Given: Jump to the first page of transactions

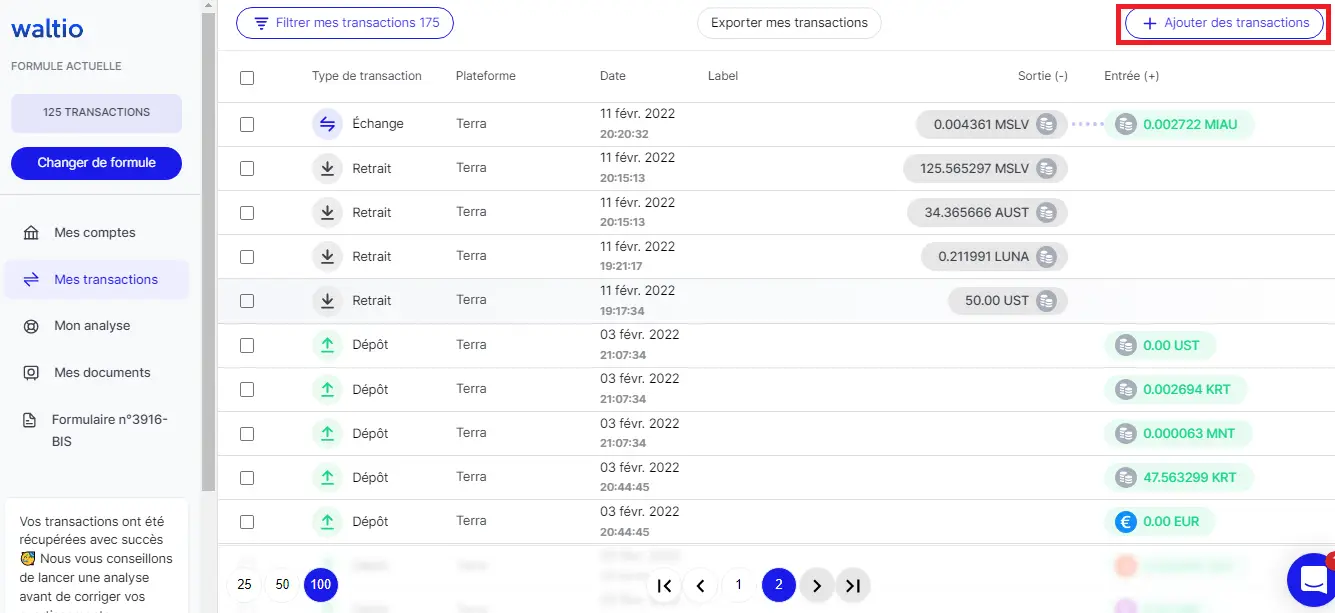Looking at the screenshot, I should (664, 585).
